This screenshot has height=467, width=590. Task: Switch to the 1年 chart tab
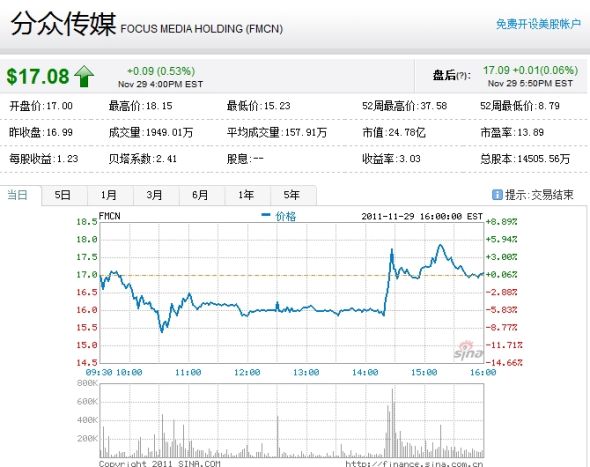[246, 195]
